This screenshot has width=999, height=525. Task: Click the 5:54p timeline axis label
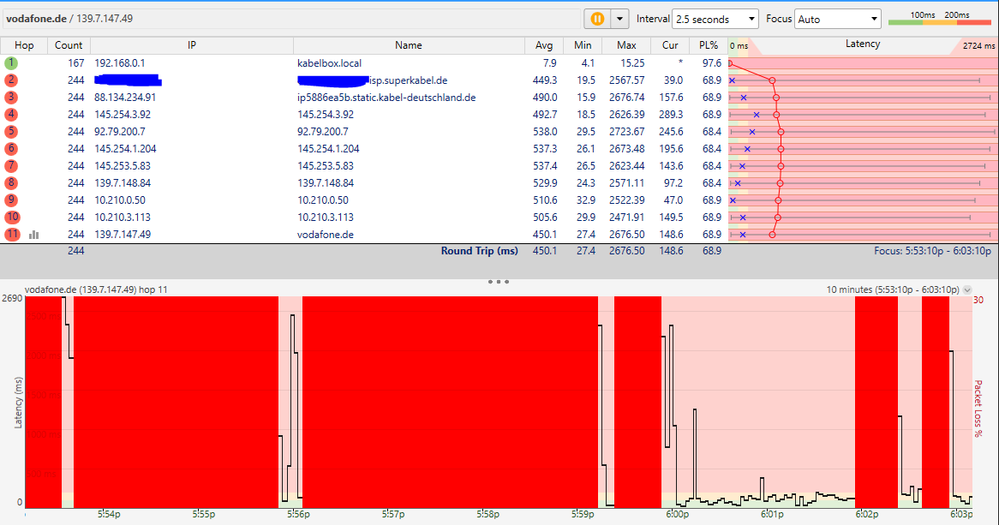click(109, 514)
